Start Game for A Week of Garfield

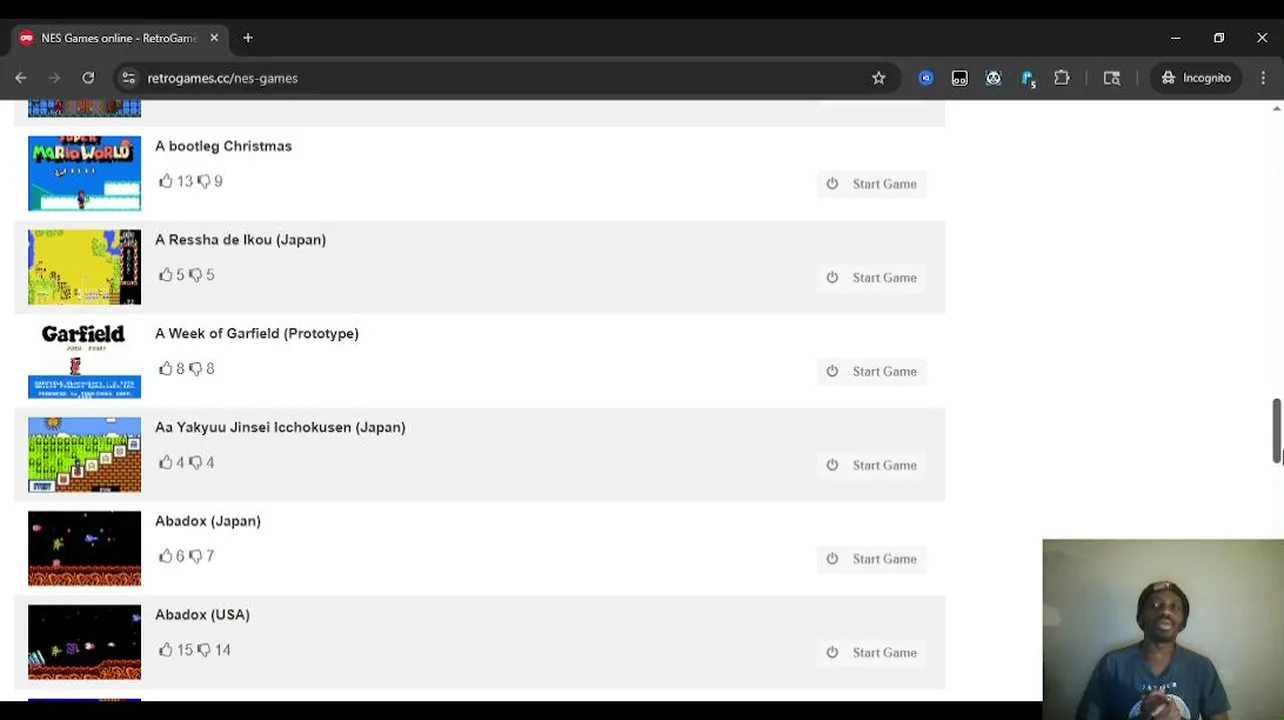click(x=872, y=372)
